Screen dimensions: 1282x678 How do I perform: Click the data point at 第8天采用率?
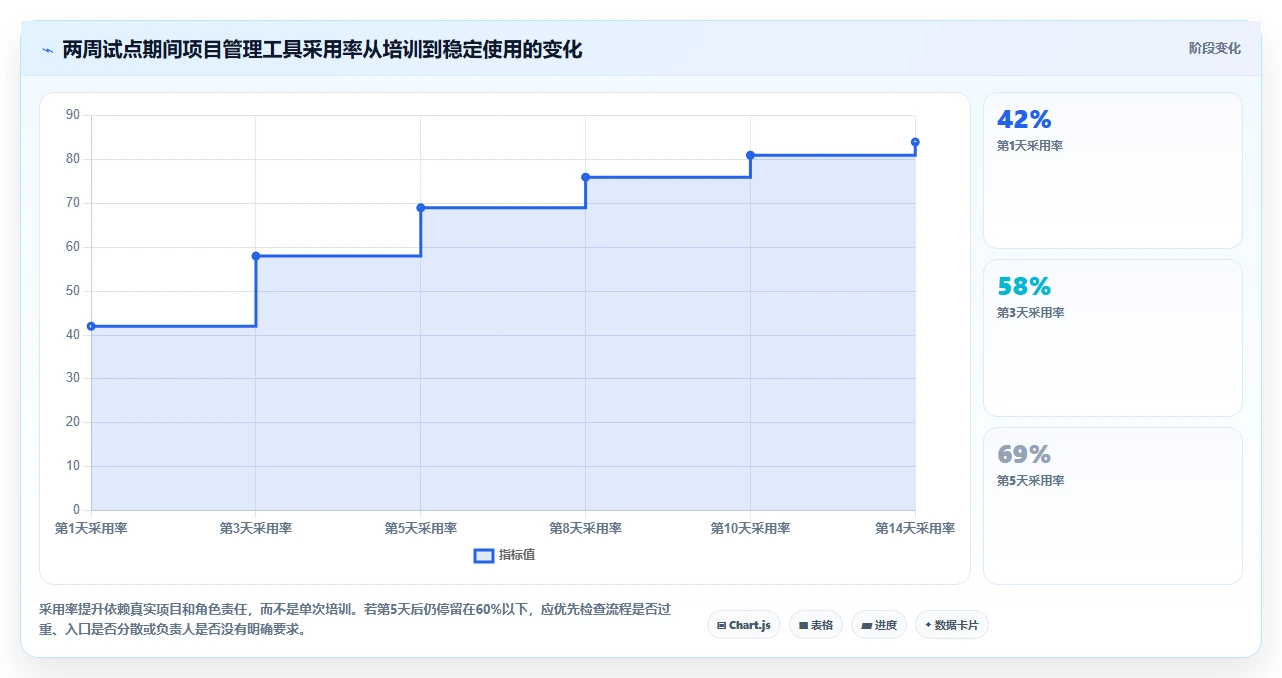point(586,177)
